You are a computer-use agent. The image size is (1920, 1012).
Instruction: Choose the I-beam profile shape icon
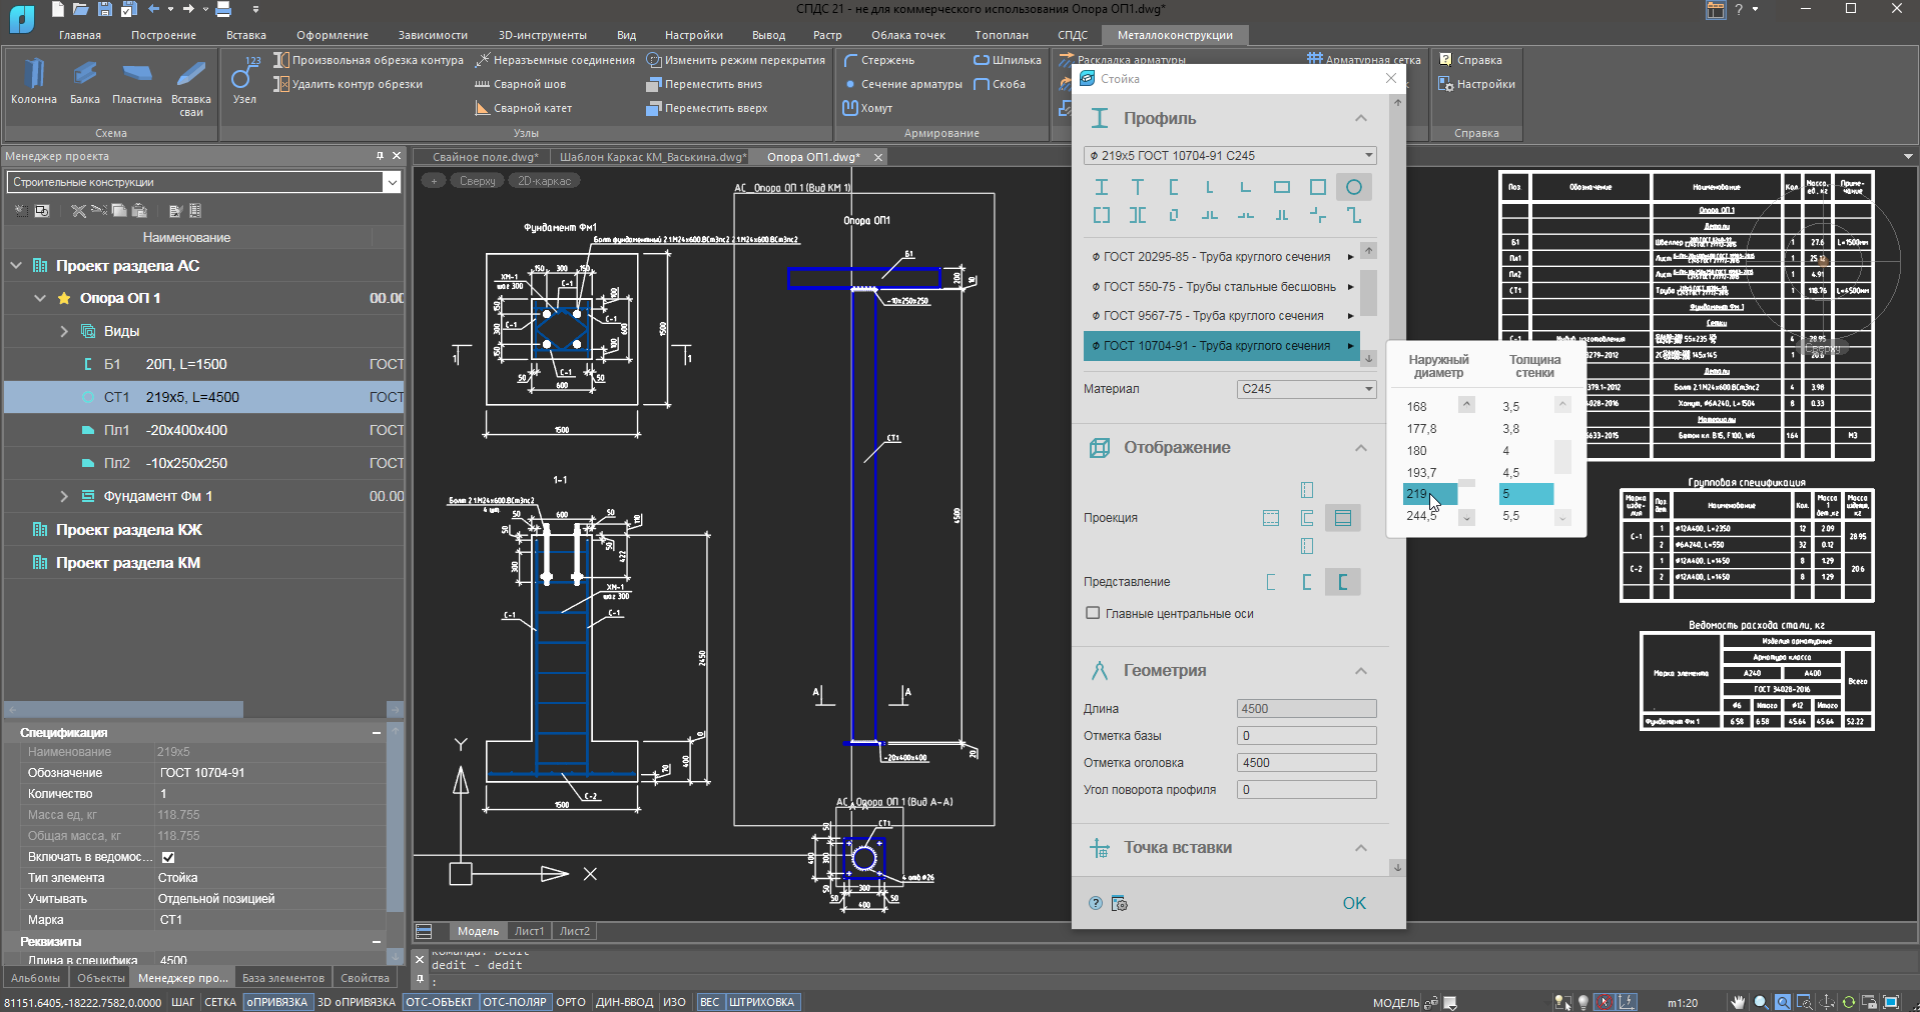1101,187
